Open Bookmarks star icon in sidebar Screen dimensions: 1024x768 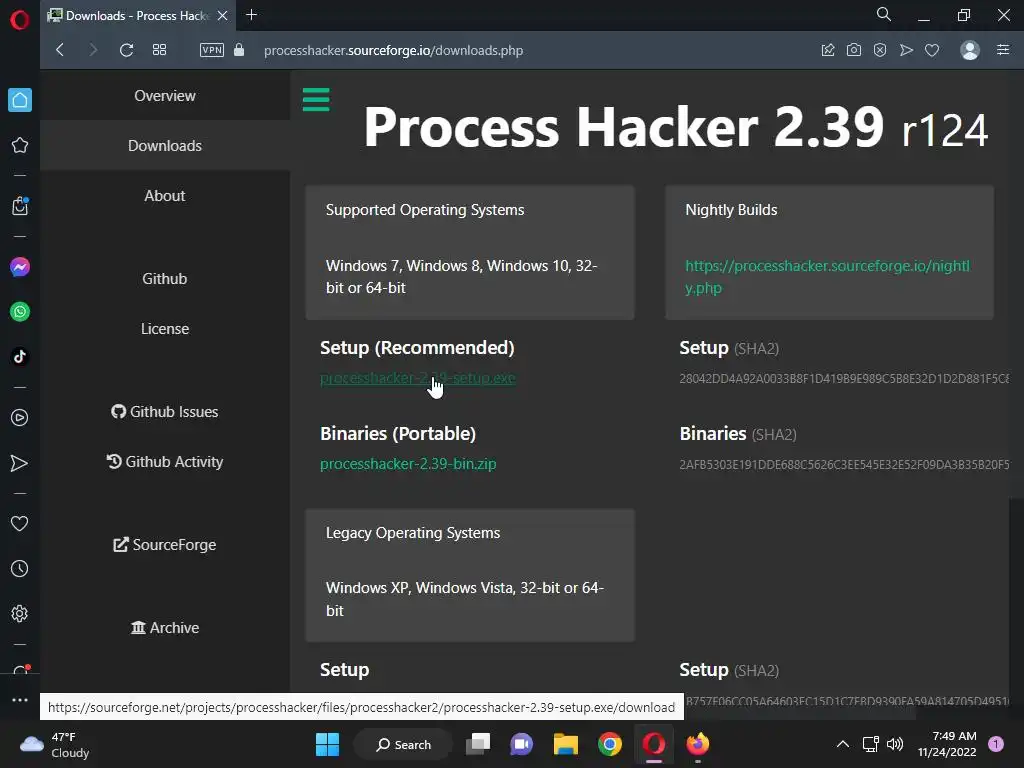coord(20,145)
